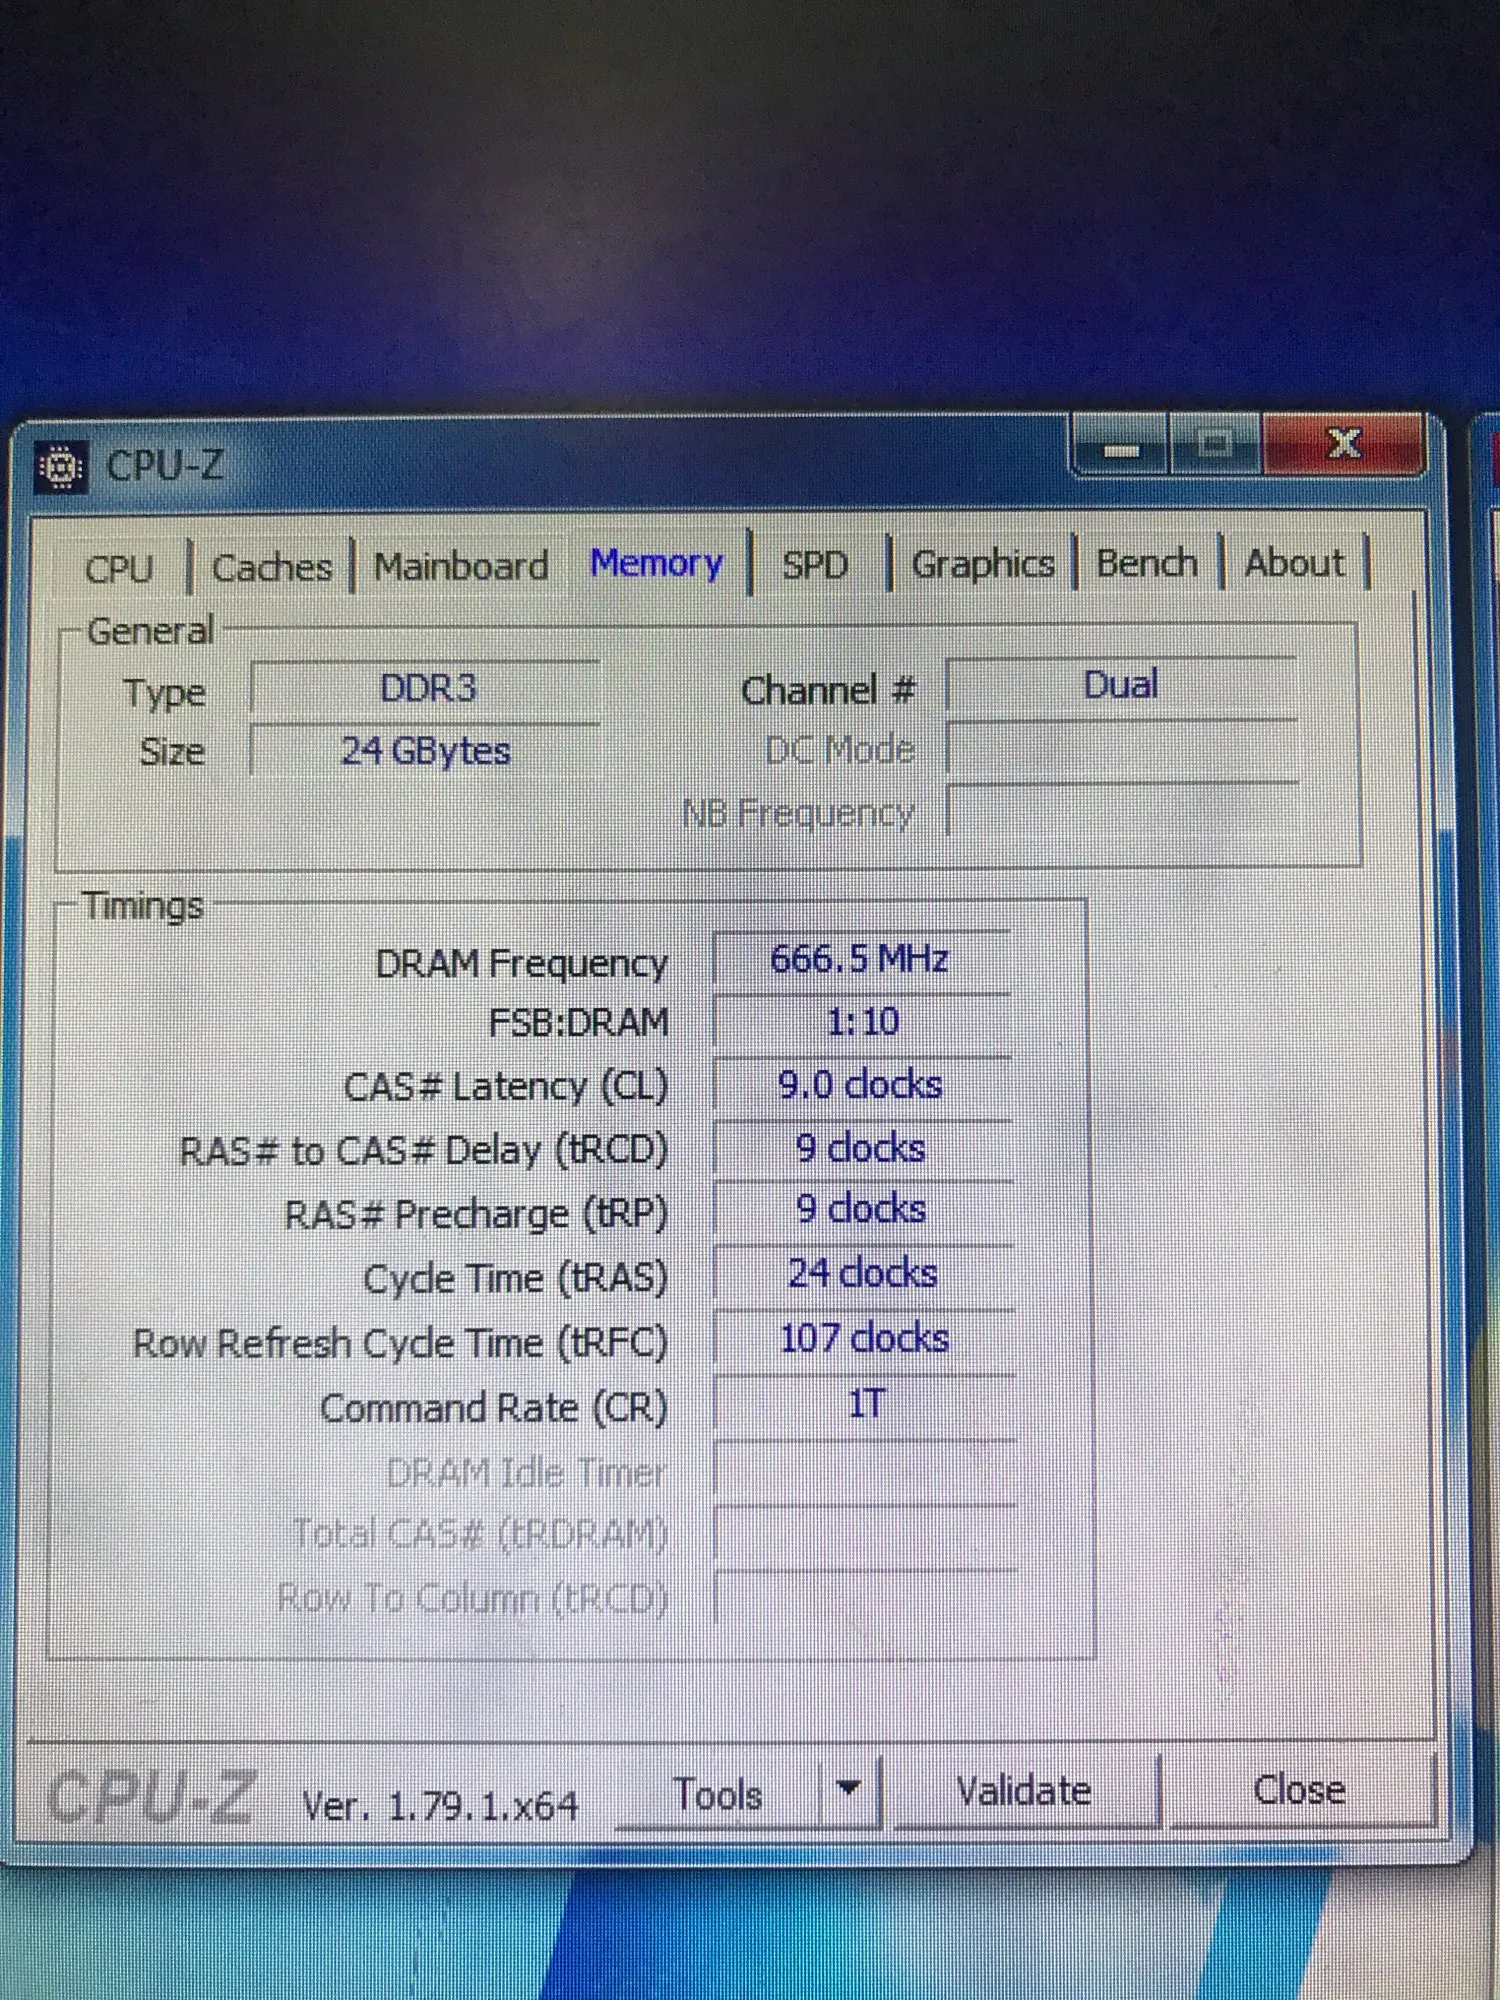Viewport: 1500px width, 2000px height.
Task: Select the DRAM Frequency value 666.5 MHz
Action: coord(860,960)
